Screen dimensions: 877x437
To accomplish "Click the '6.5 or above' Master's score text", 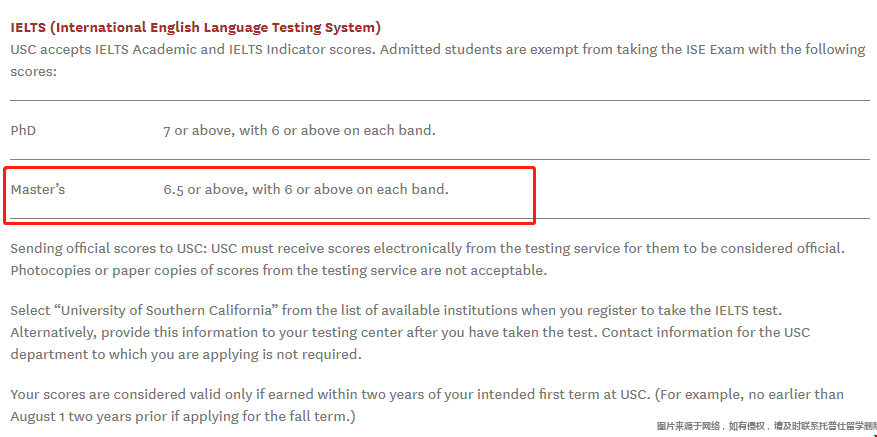I will point(205,189).
